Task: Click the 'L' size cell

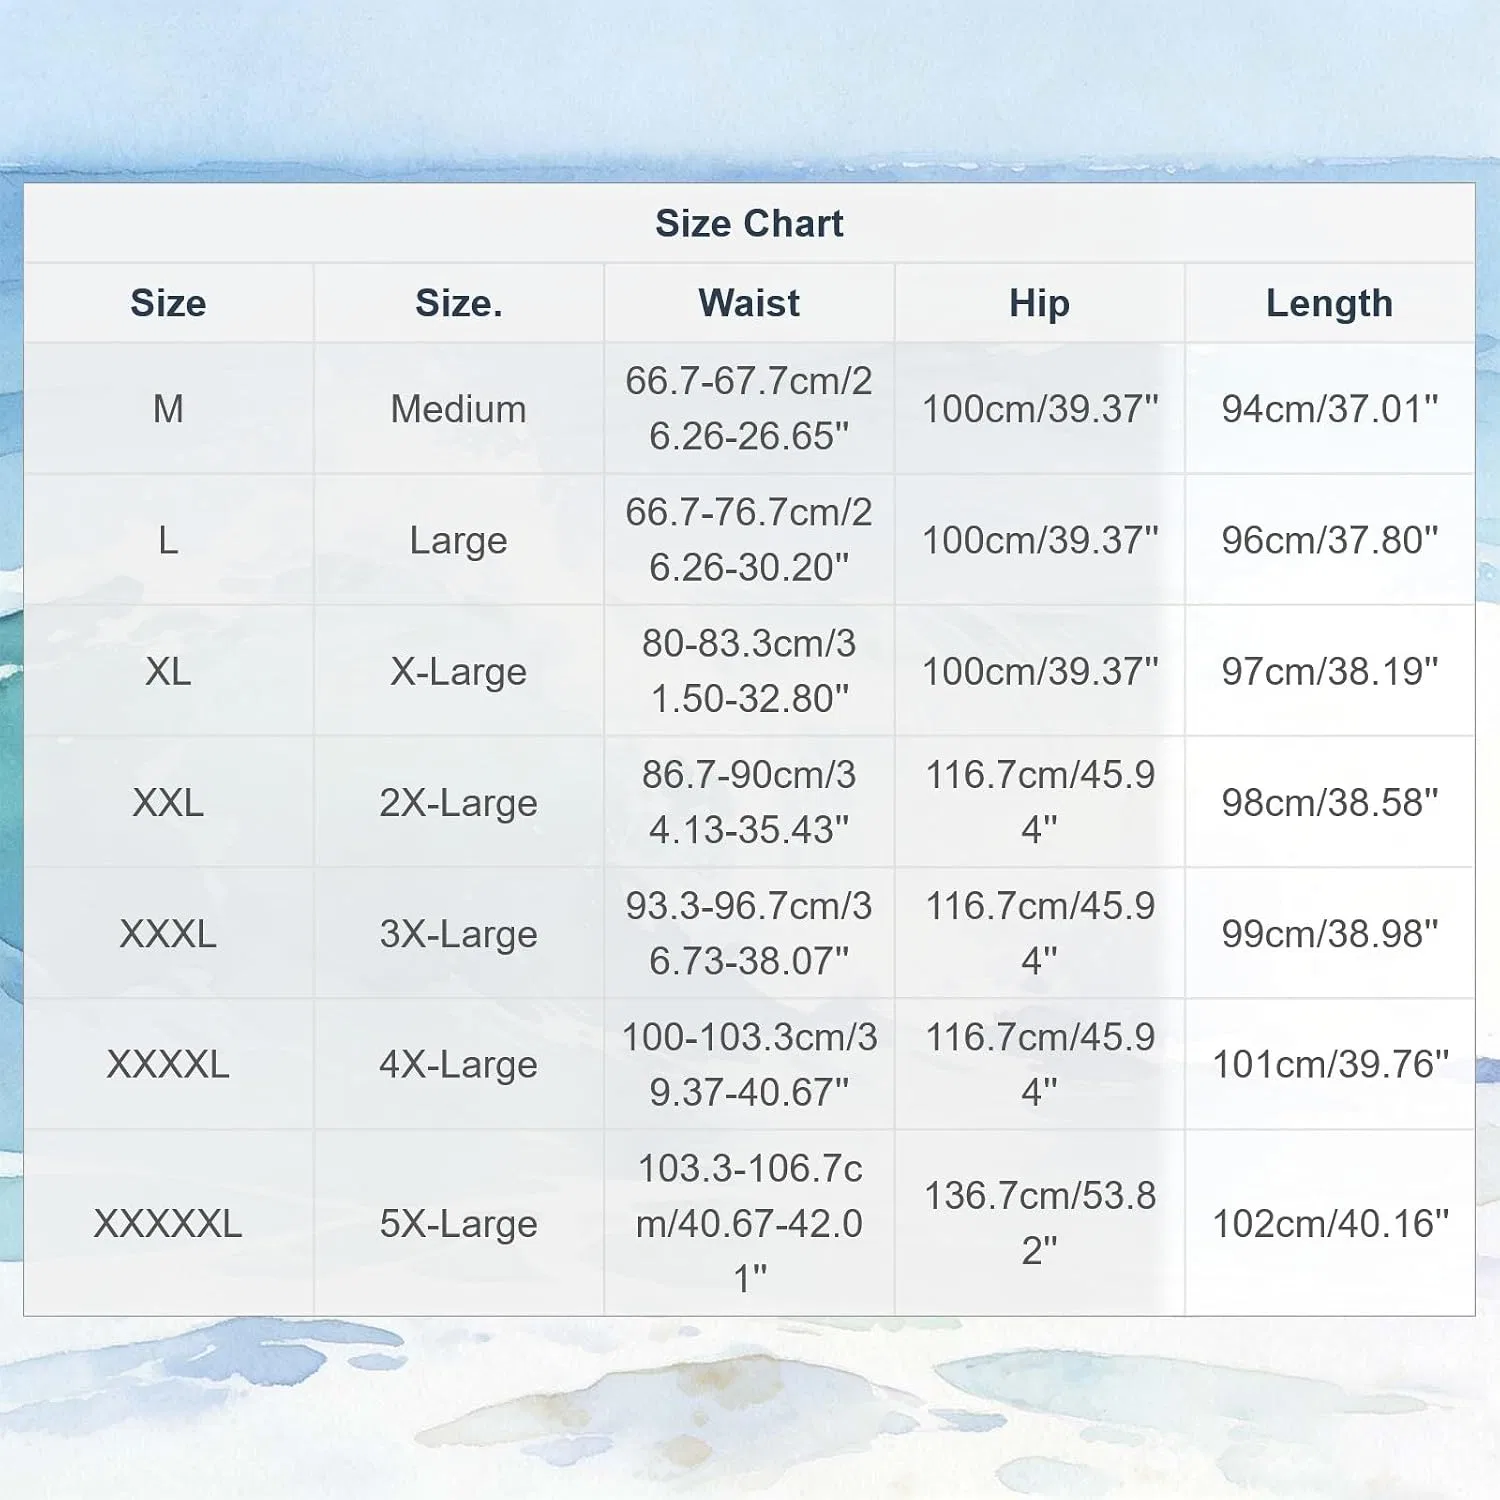Action: click(168, 540)
